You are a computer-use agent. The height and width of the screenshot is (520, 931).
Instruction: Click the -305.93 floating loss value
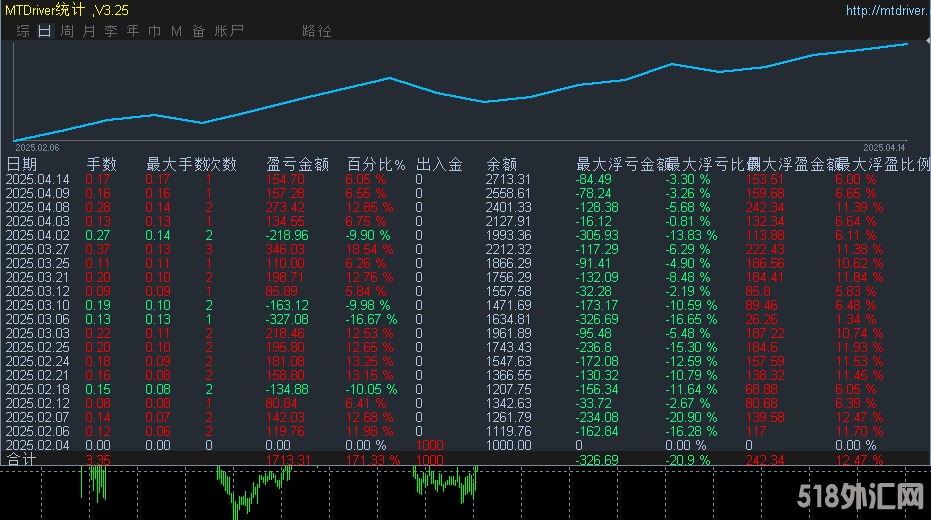tap(597, 235)
